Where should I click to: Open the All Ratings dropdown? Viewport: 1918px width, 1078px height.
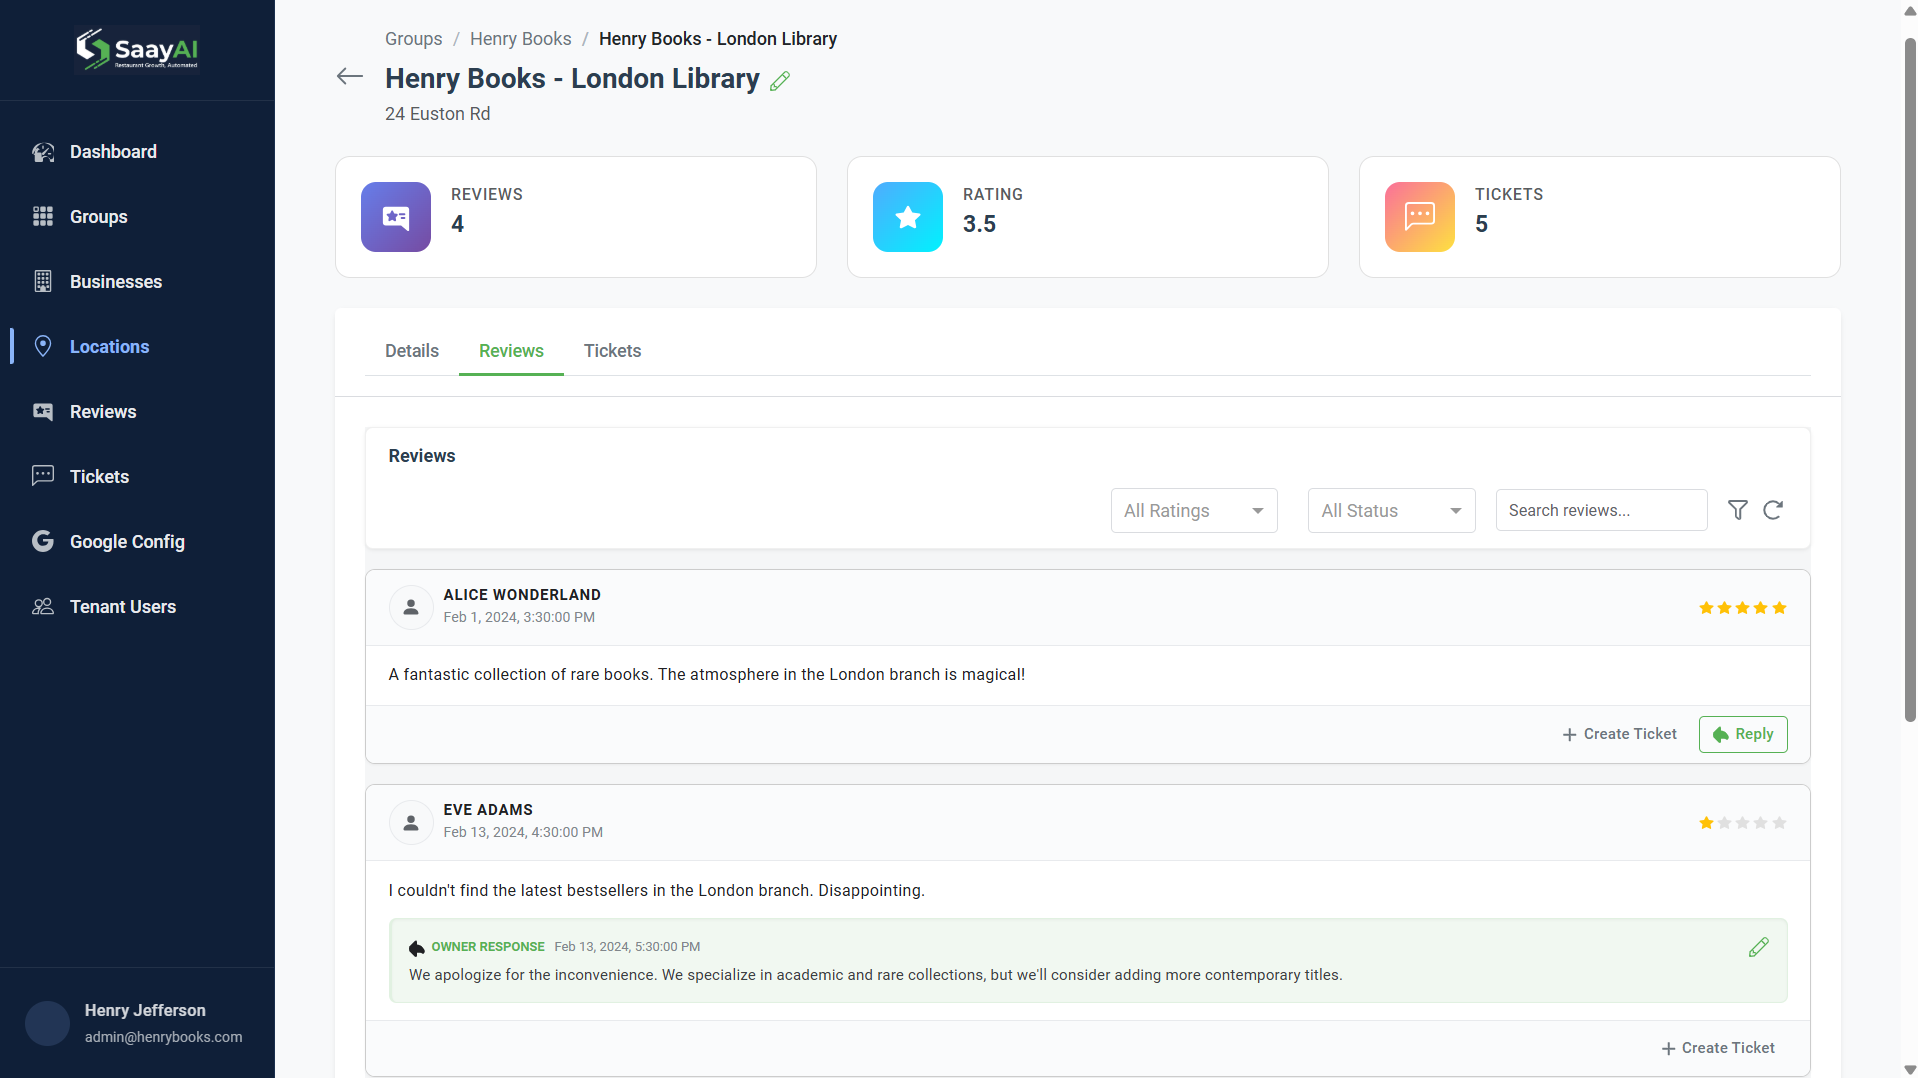pos(1193,510)
